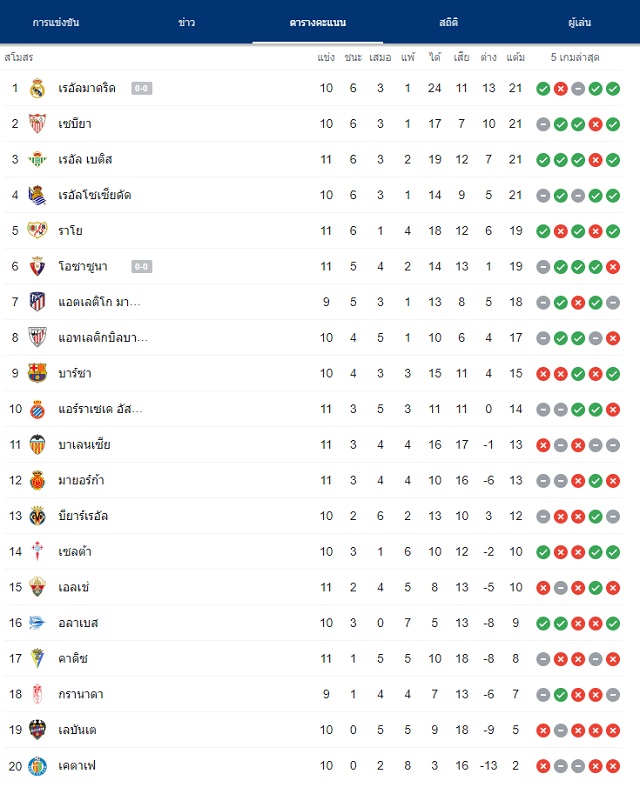The height and width of the screenshot is (794, 640).
Task: Click the 0-0 live score badge beside โอซาซูนา
Action: click(142, 266)
